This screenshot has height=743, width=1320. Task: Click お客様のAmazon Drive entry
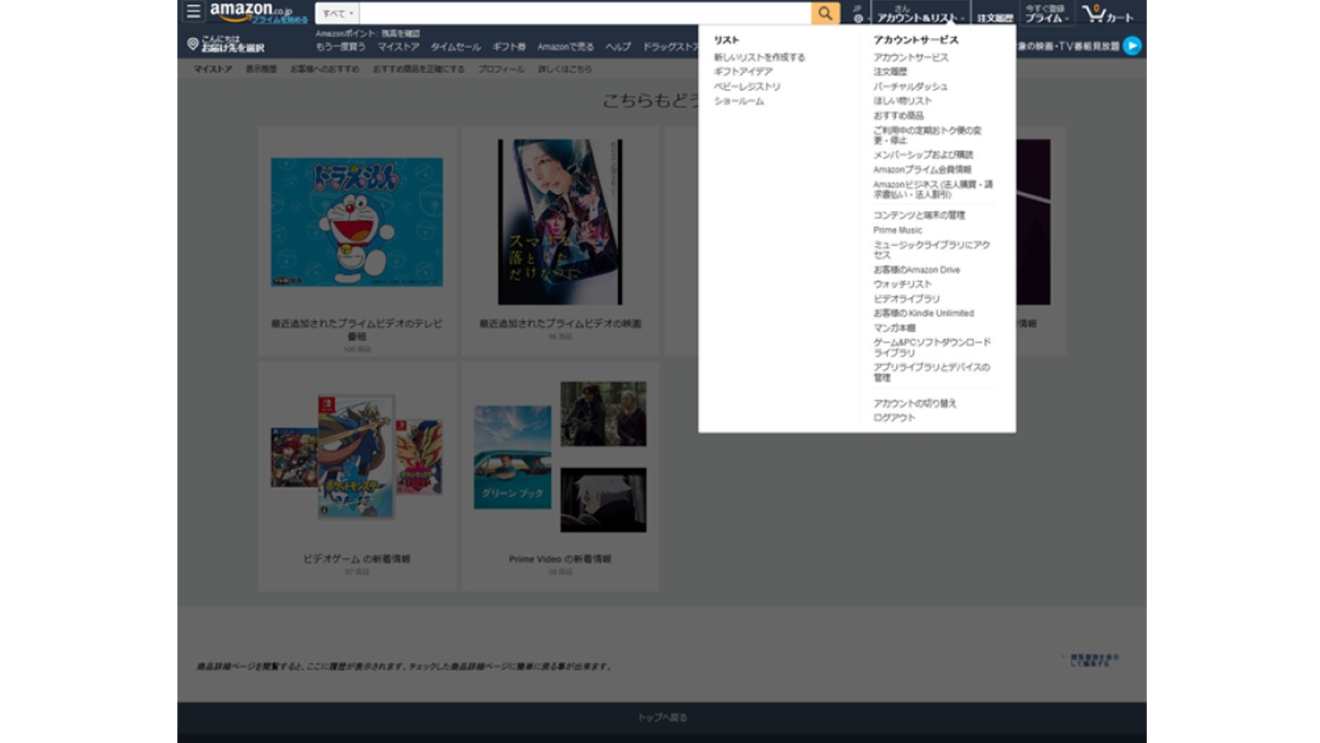click(x=916, y=270)
